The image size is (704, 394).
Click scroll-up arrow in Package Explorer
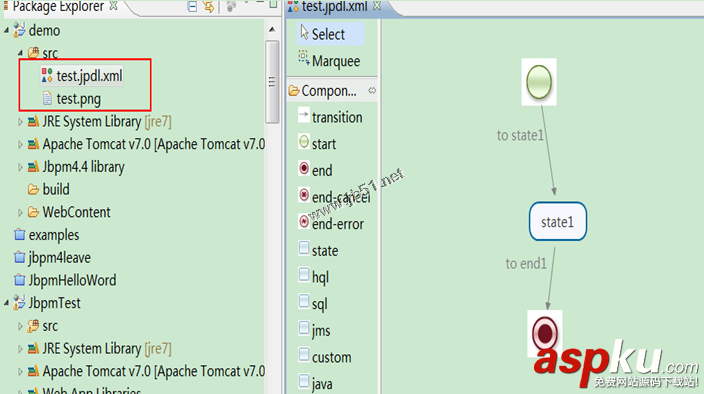click(272, 30)
